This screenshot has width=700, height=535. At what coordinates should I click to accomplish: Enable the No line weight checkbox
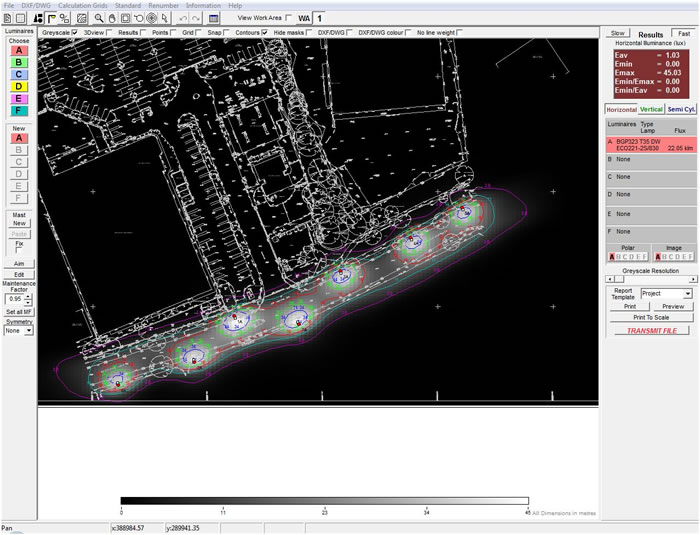tap(460, 33)
